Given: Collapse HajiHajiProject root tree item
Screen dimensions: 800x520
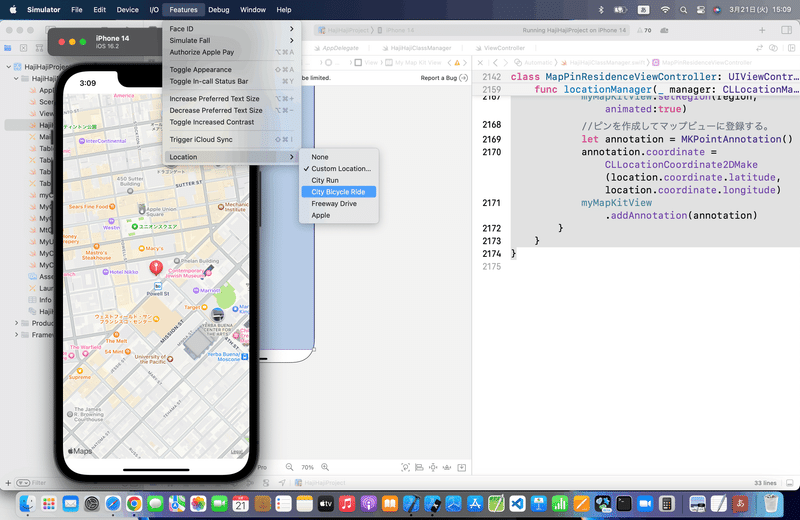Looking at the screenshot, I should click(9, 67).
